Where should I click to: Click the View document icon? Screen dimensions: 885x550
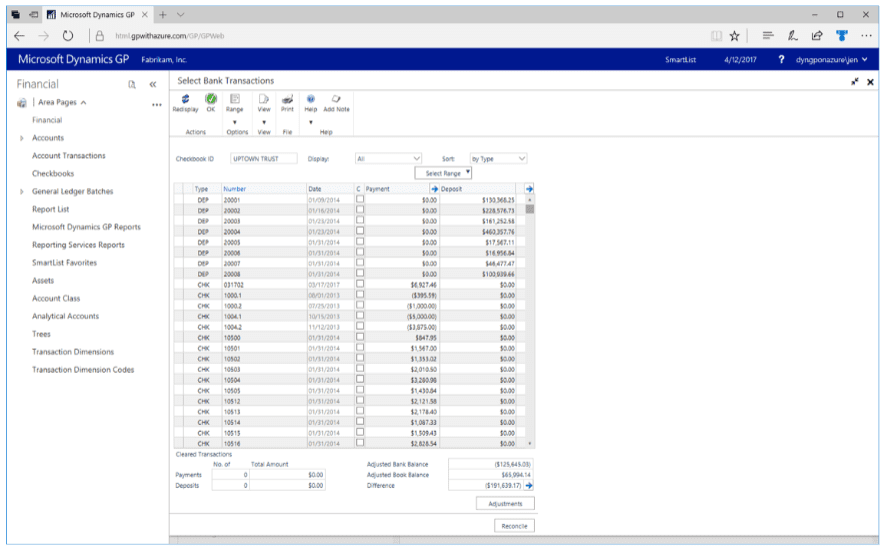(264, 99)
